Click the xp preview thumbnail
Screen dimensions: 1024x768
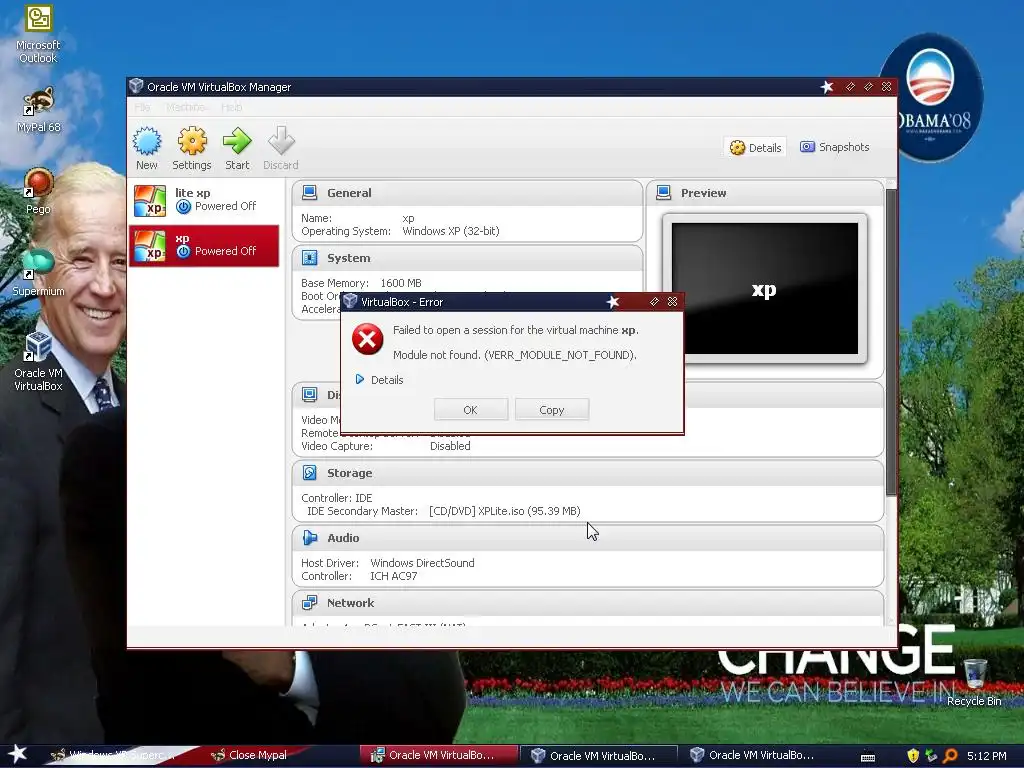(x=765, y=289)
